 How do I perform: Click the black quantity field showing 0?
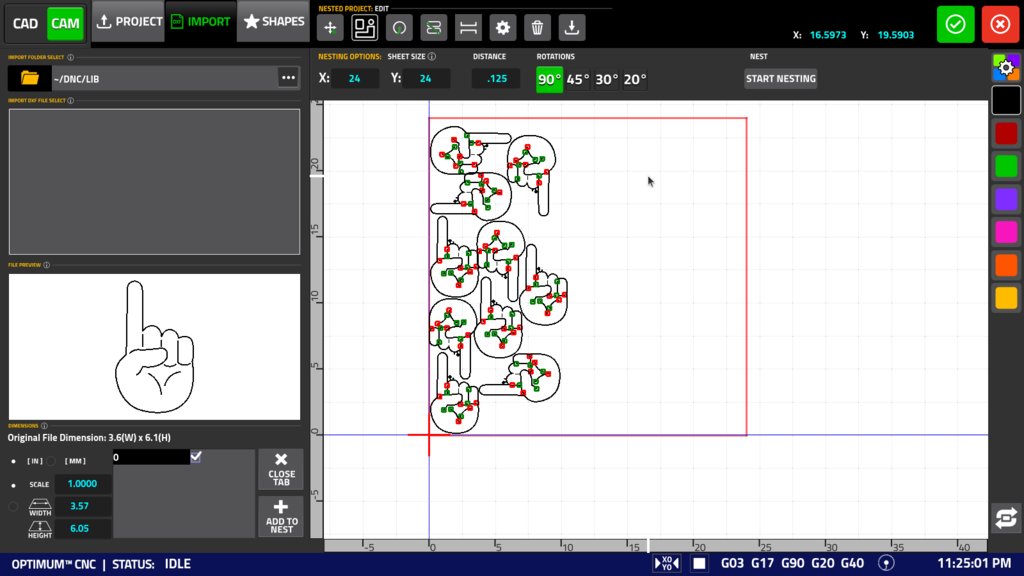[x=151, y=457]
